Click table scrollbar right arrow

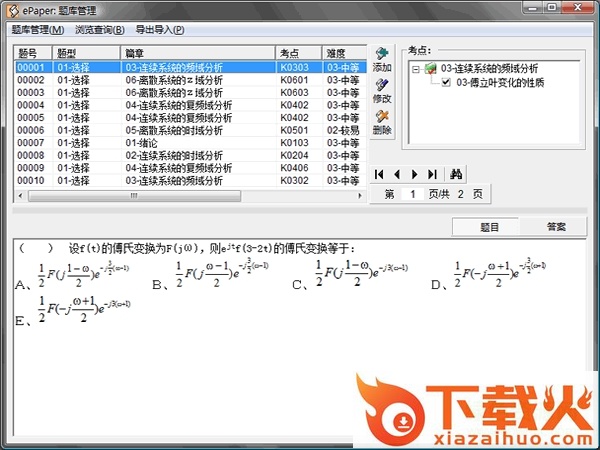360,196
